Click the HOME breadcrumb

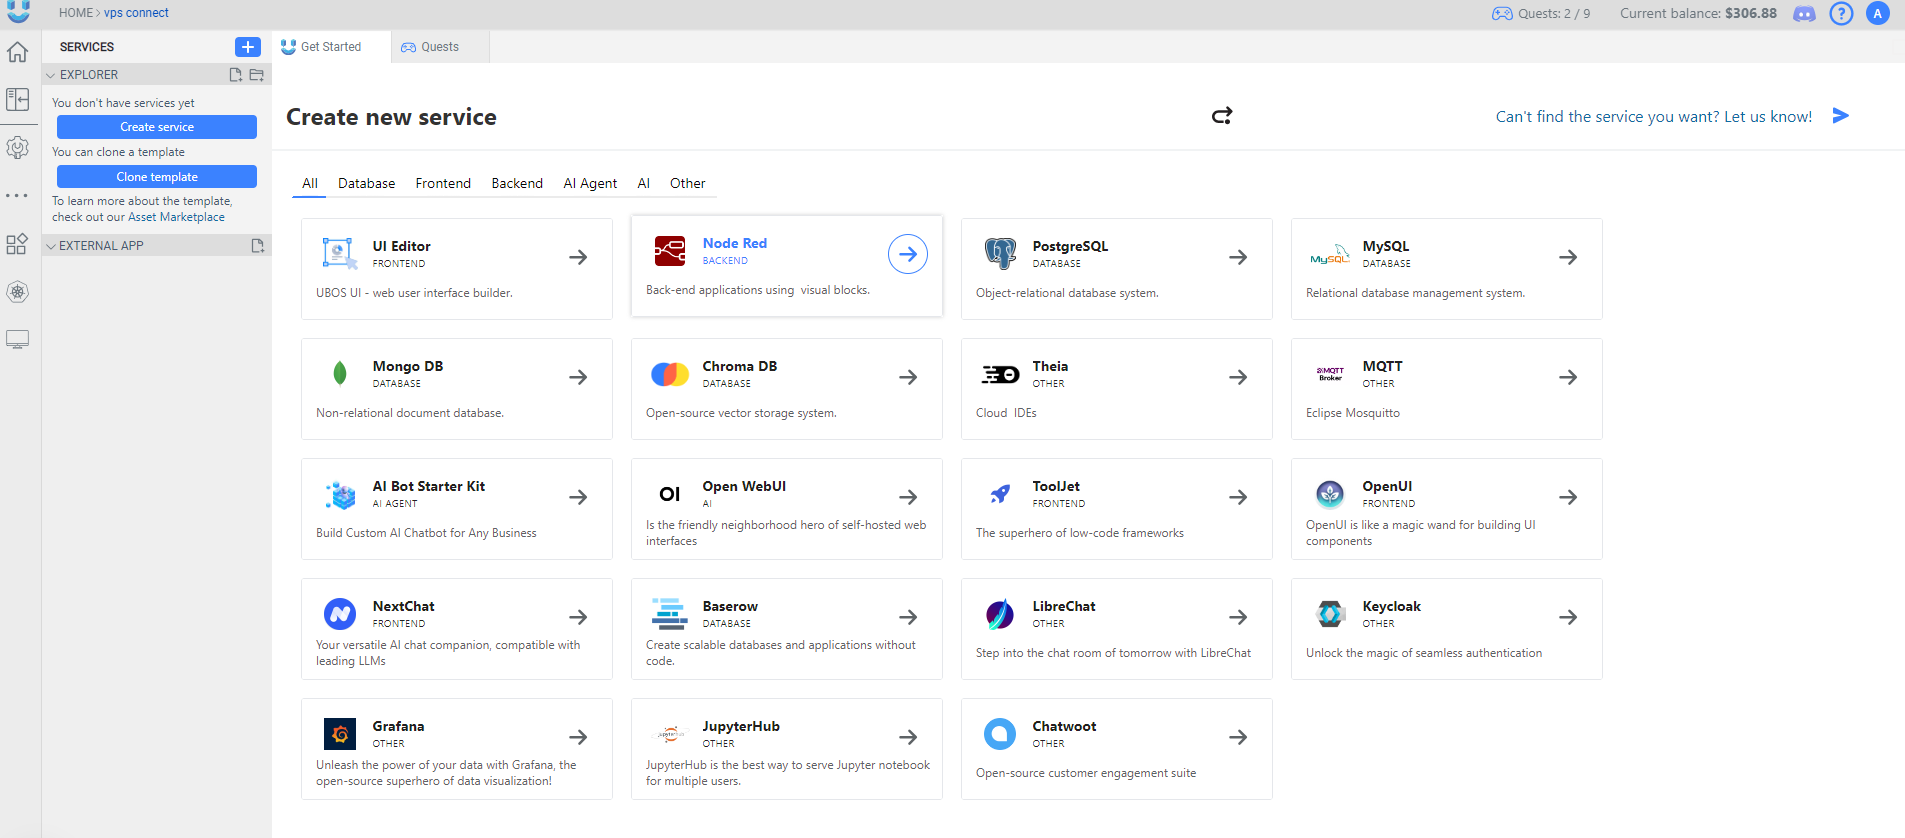point(75,13)
